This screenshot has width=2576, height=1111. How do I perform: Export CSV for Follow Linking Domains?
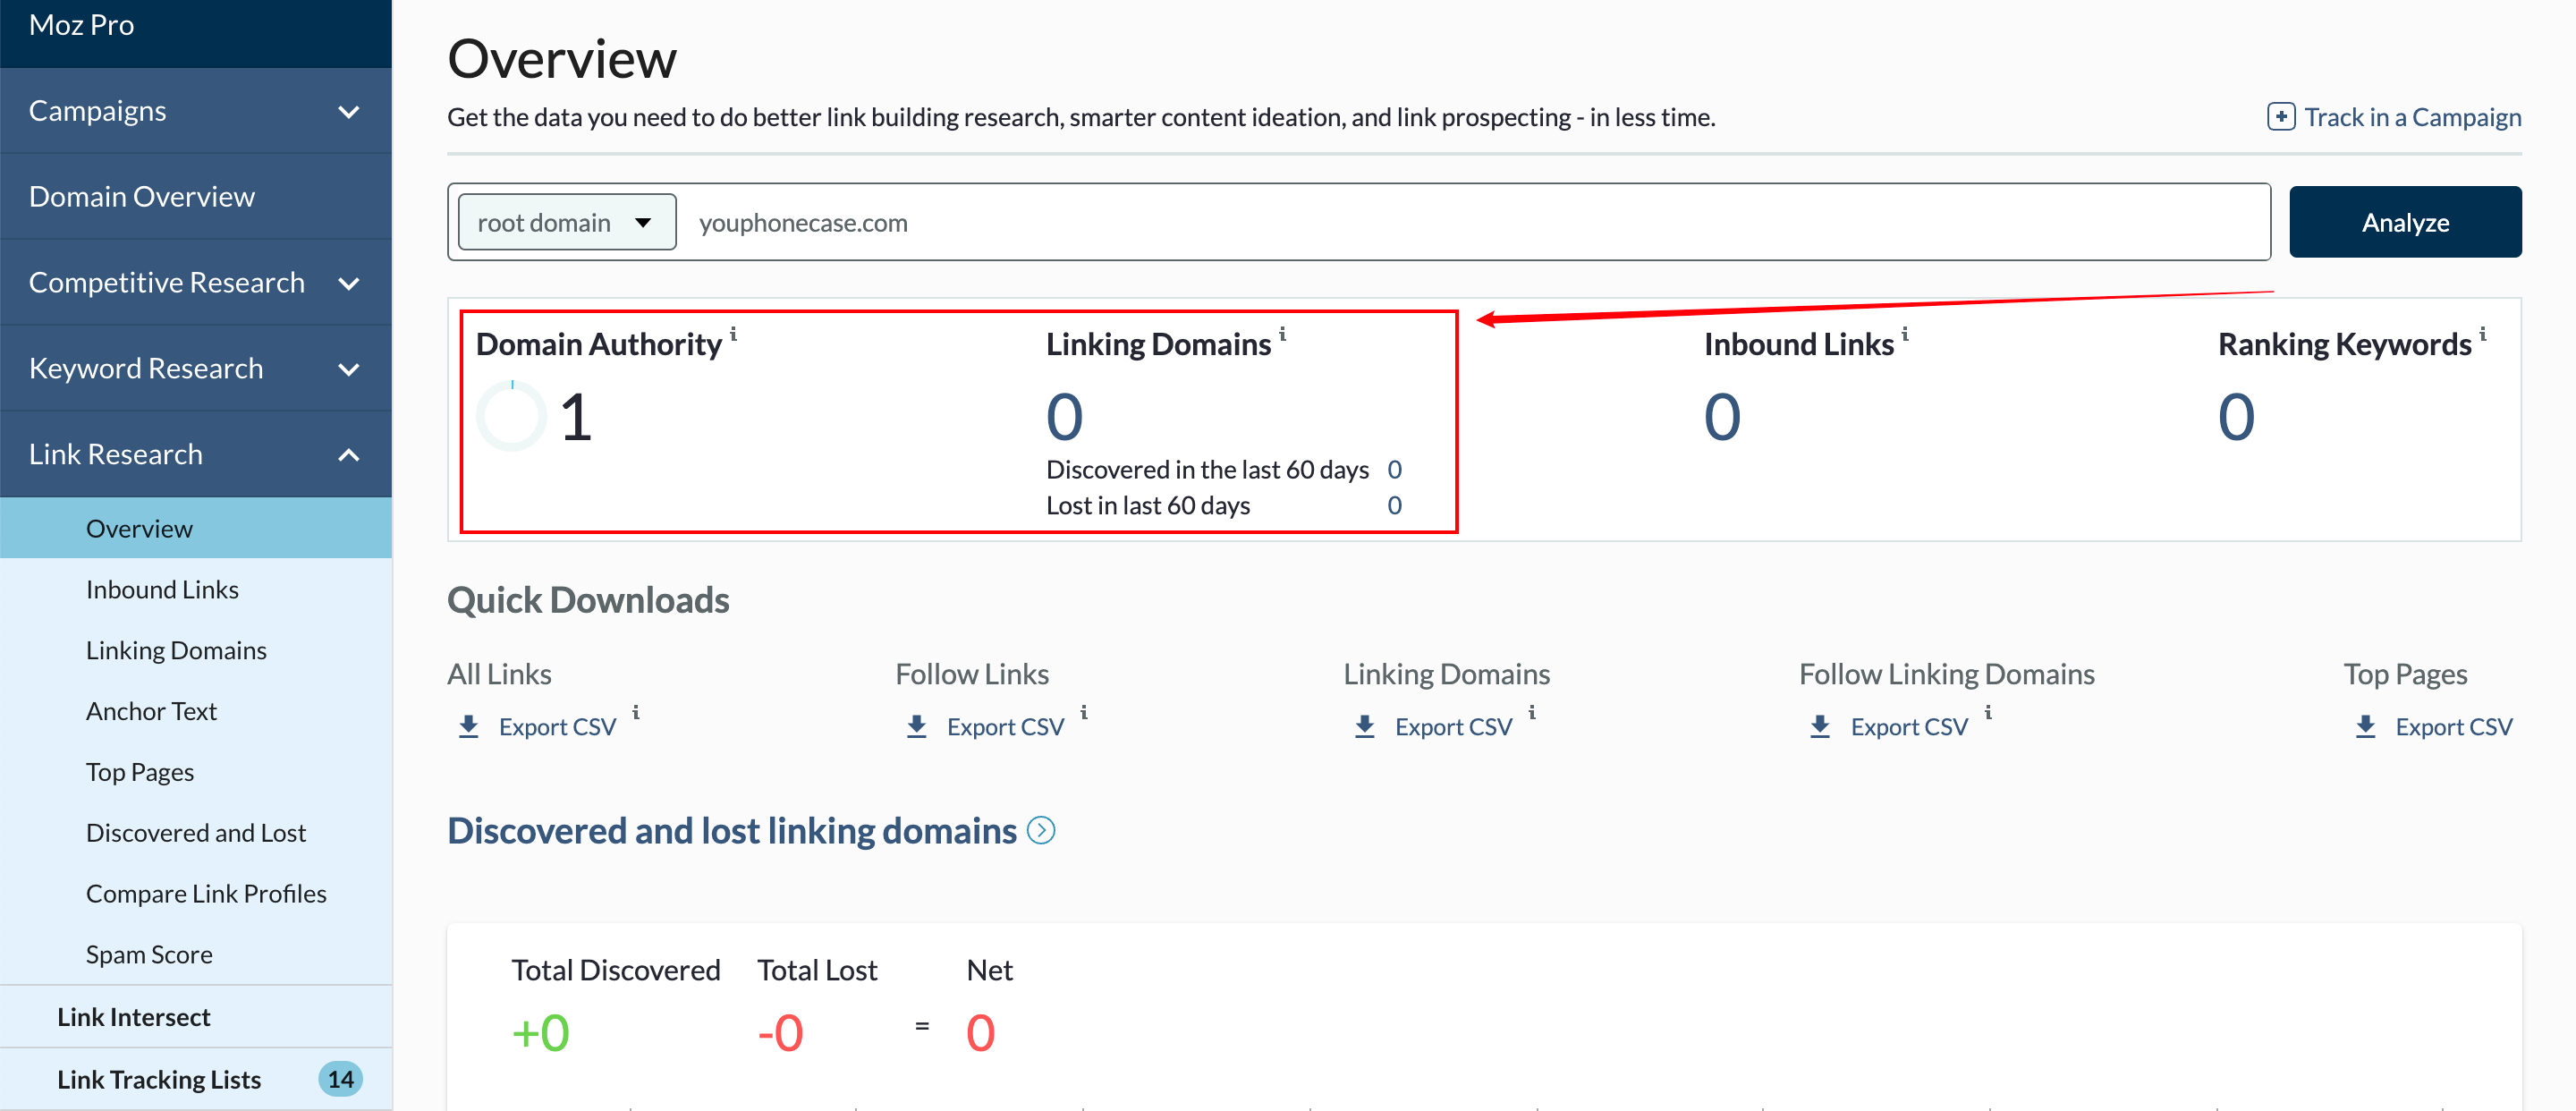pos(1909,727)
